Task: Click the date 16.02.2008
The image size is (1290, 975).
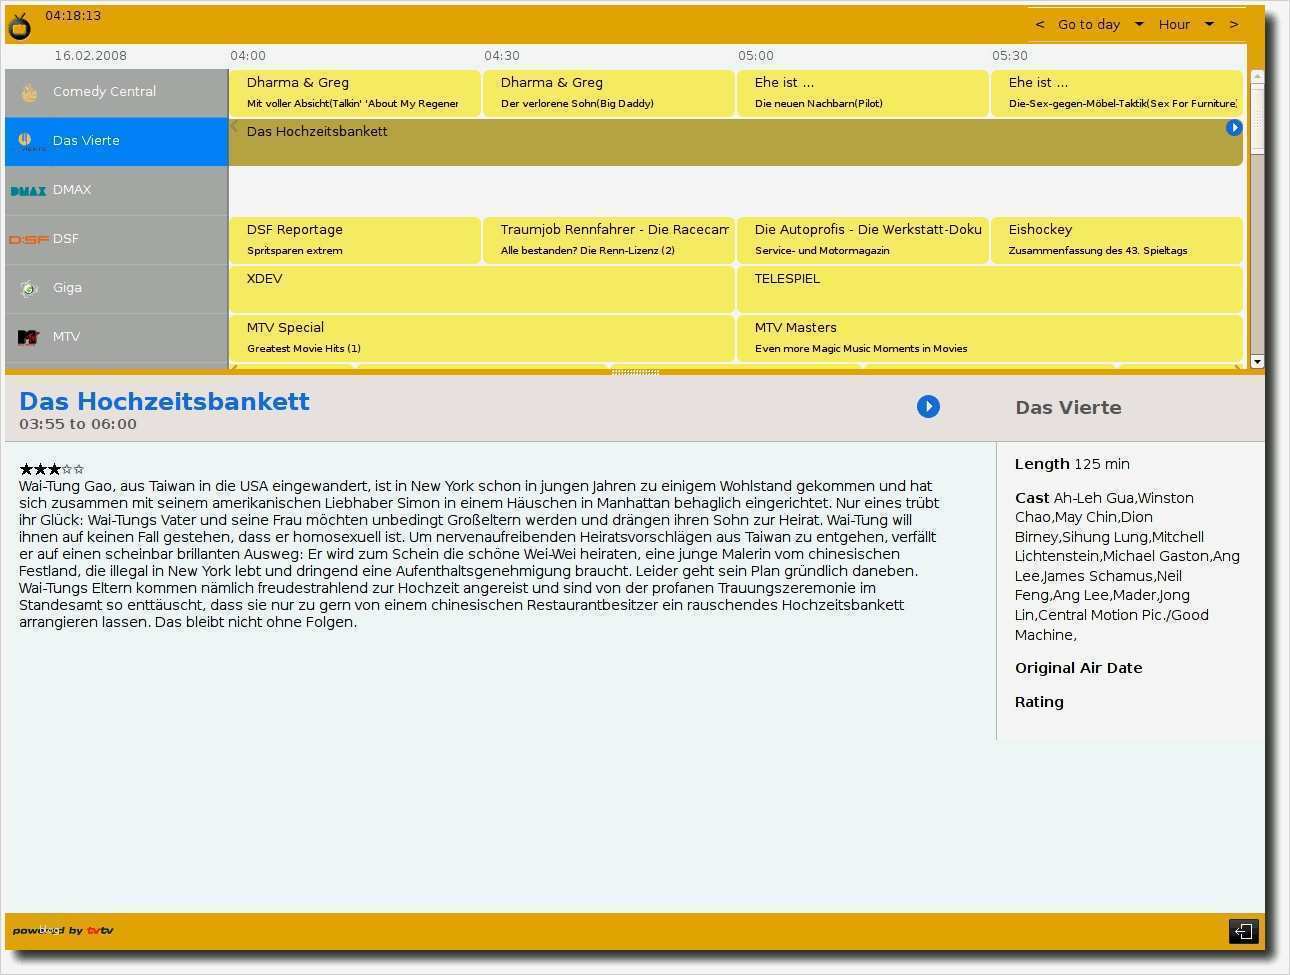Action: click(91, 56)
